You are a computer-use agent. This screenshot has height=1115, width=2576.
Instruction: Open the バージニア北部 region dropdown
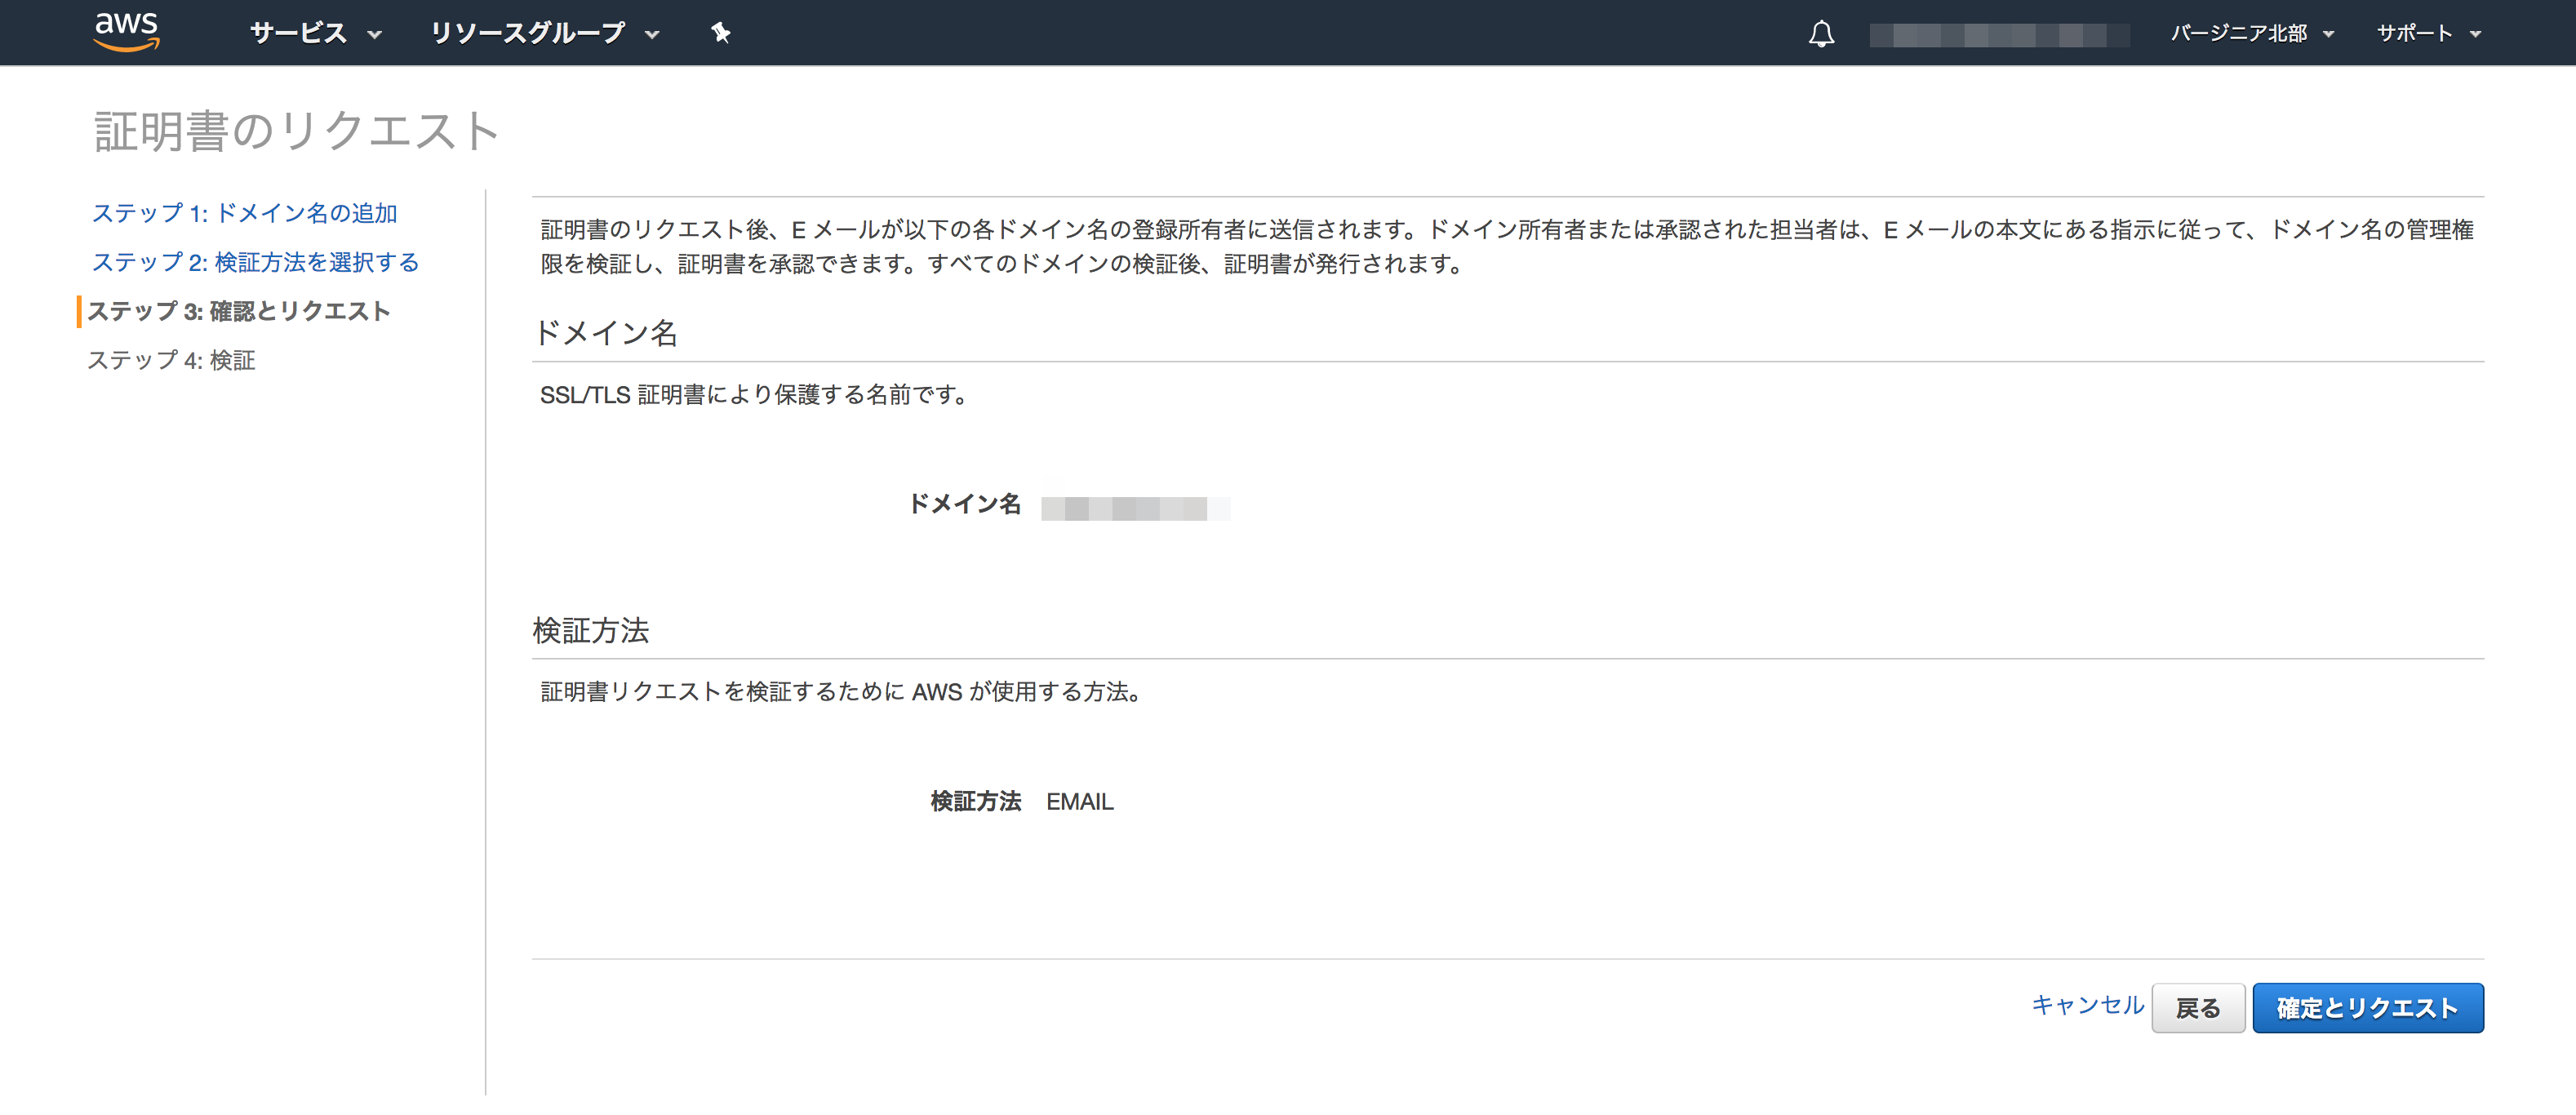point(2251,33)
